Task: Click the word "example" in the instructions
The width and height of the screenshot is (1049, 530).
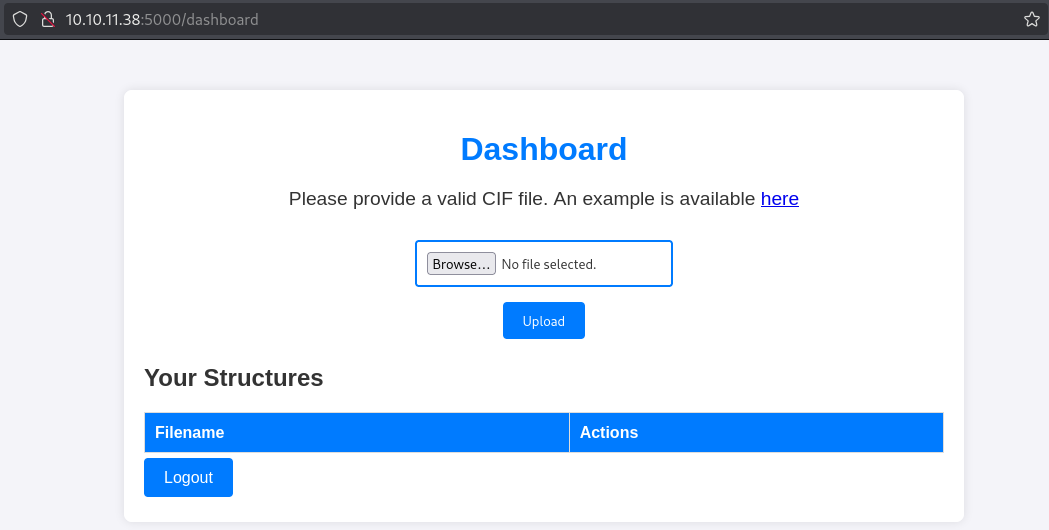Action: coord(619,199)
